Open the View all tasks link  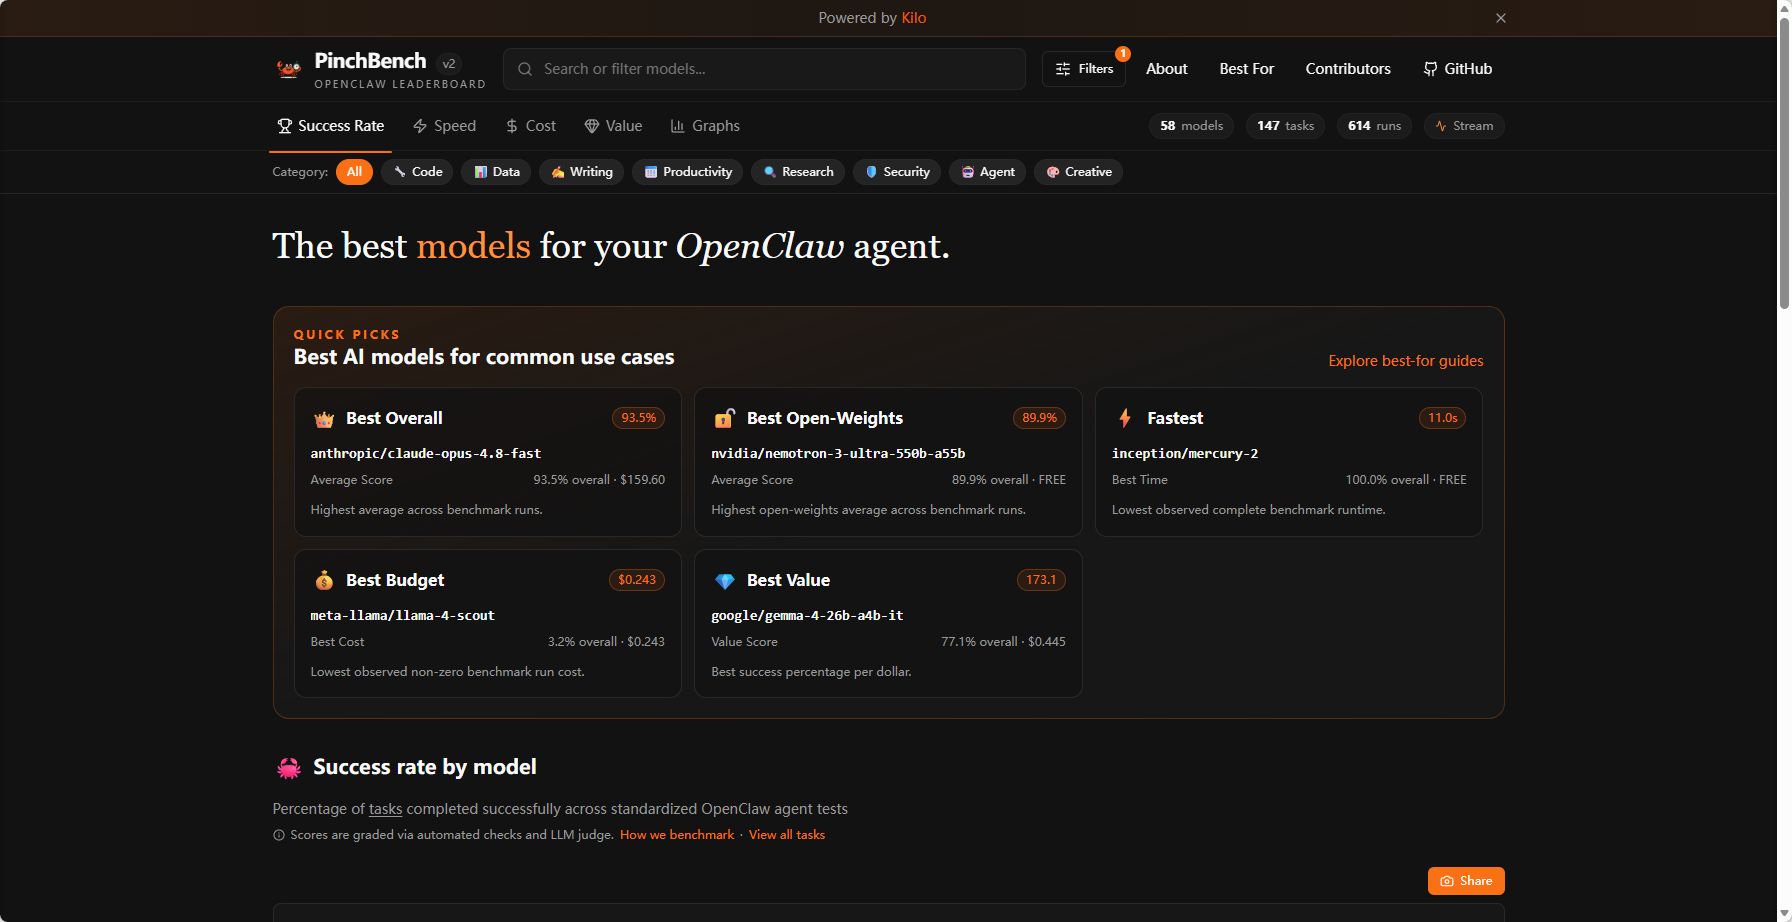tap(787, 835)
